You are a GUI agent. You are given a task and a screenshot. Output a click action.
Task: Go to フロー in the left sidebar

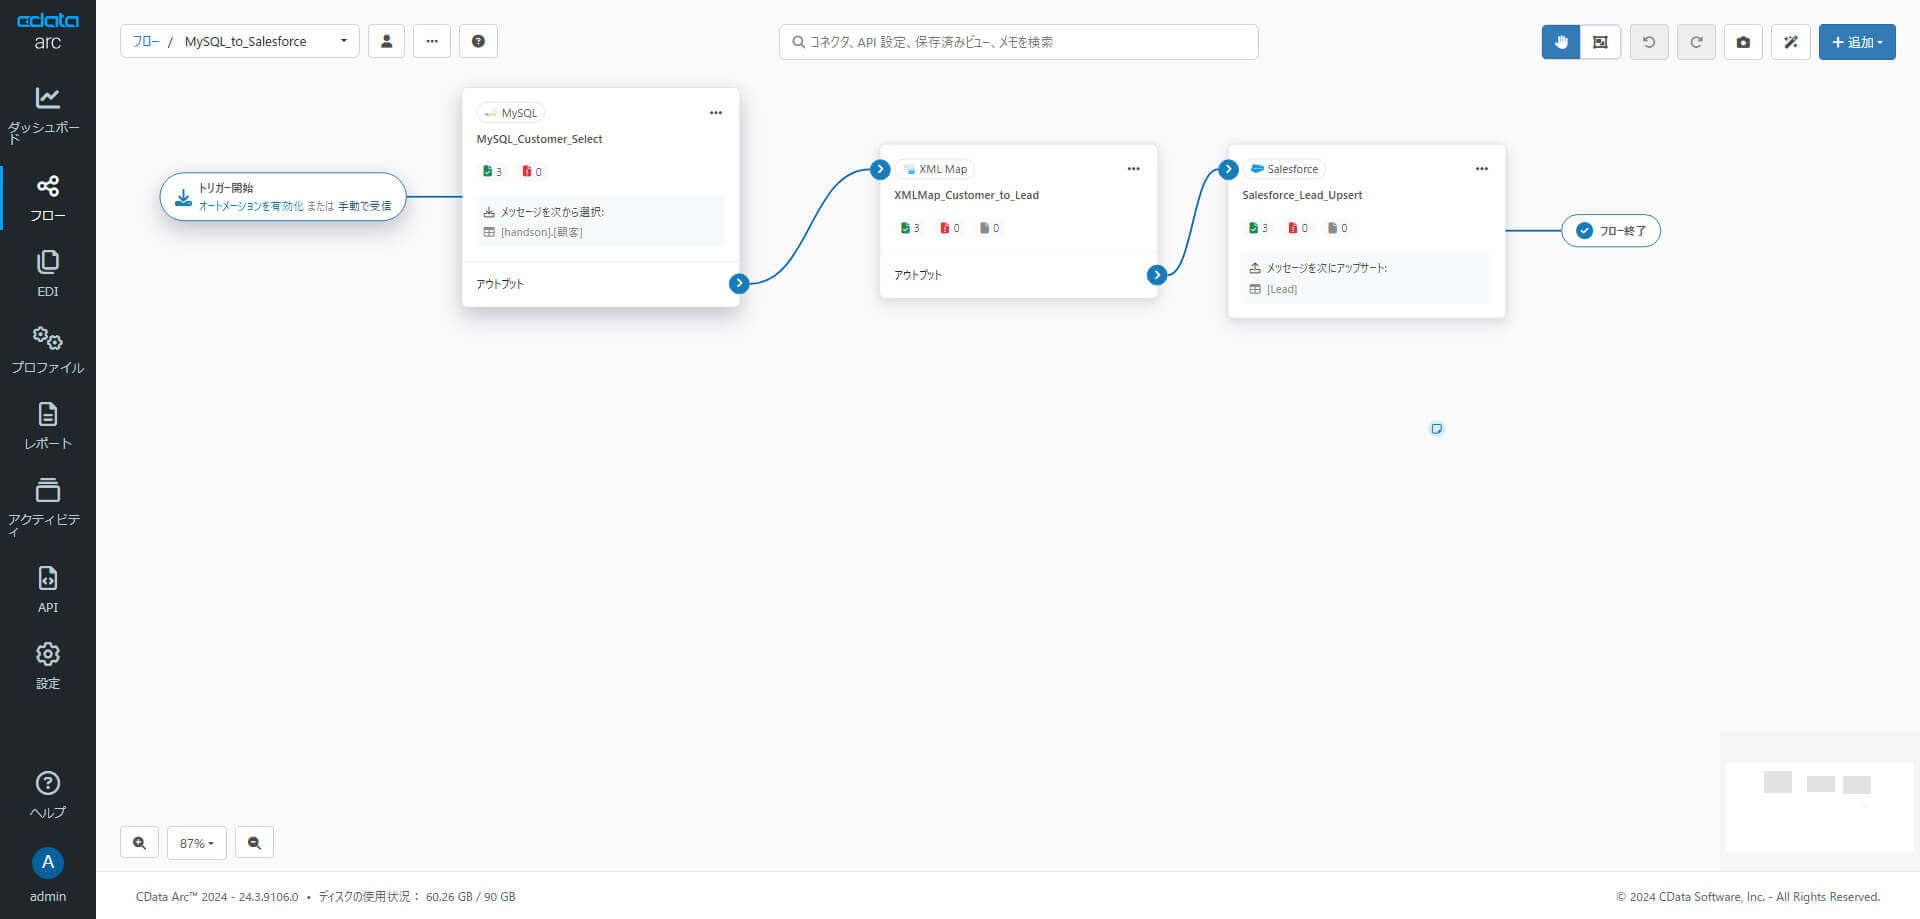47,198
